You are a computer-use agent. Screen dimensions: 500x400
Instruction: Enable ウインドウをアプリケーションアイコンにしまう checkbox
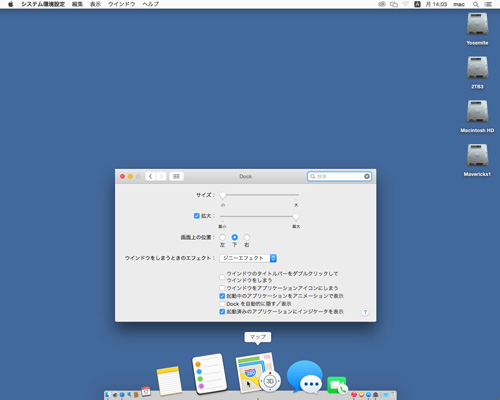coord(222,288)
